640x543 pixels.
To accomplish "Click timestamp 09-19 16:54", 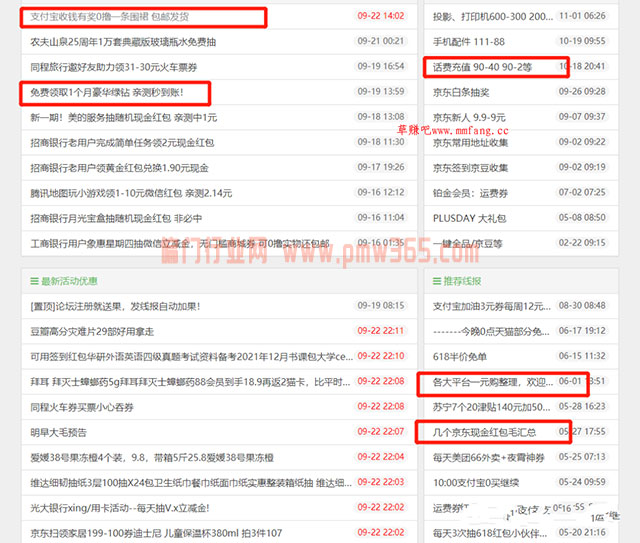I will point(381,67).
